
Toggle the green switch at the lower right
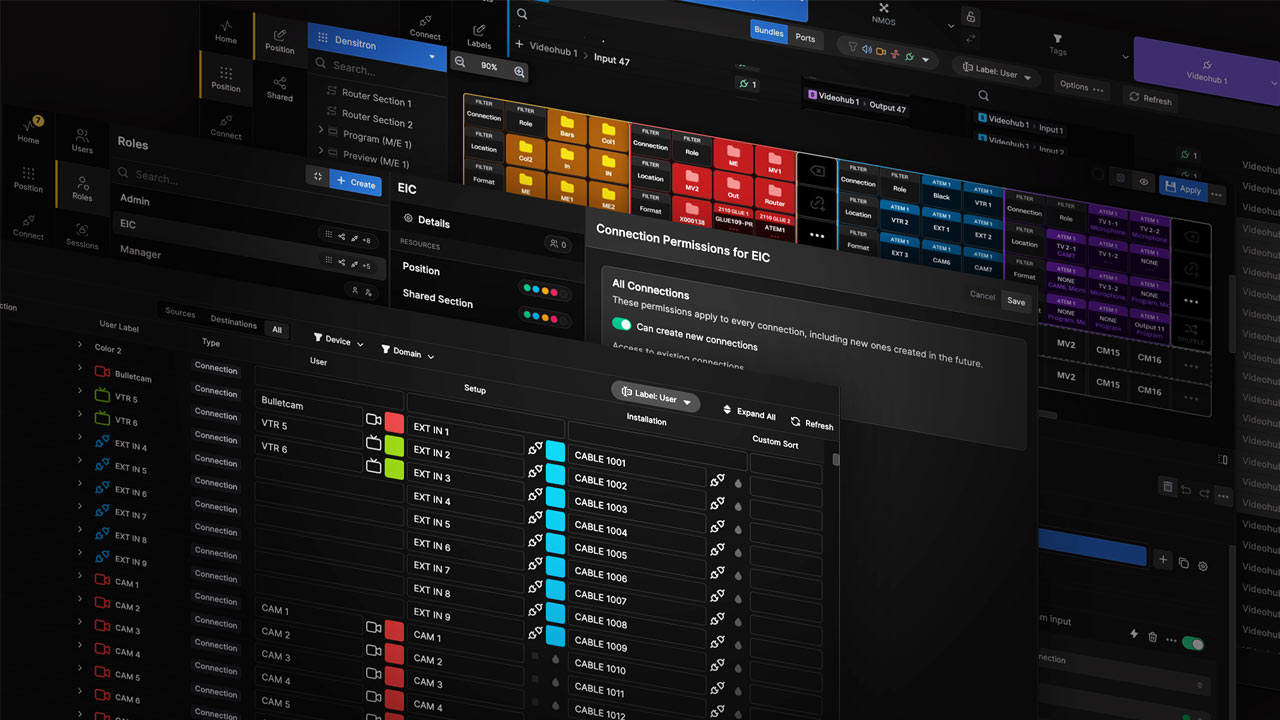click(1193, 643)
